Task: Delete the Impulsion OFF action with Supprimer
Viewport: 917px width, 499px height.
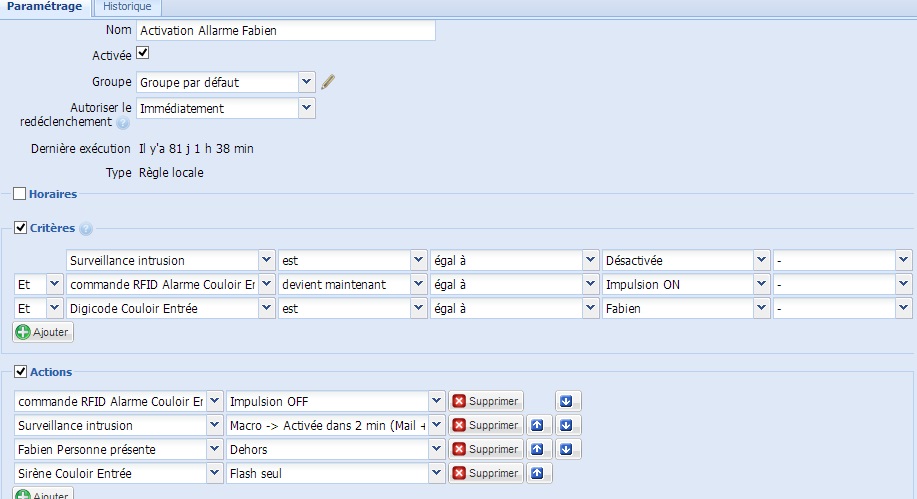Action: 486,401
